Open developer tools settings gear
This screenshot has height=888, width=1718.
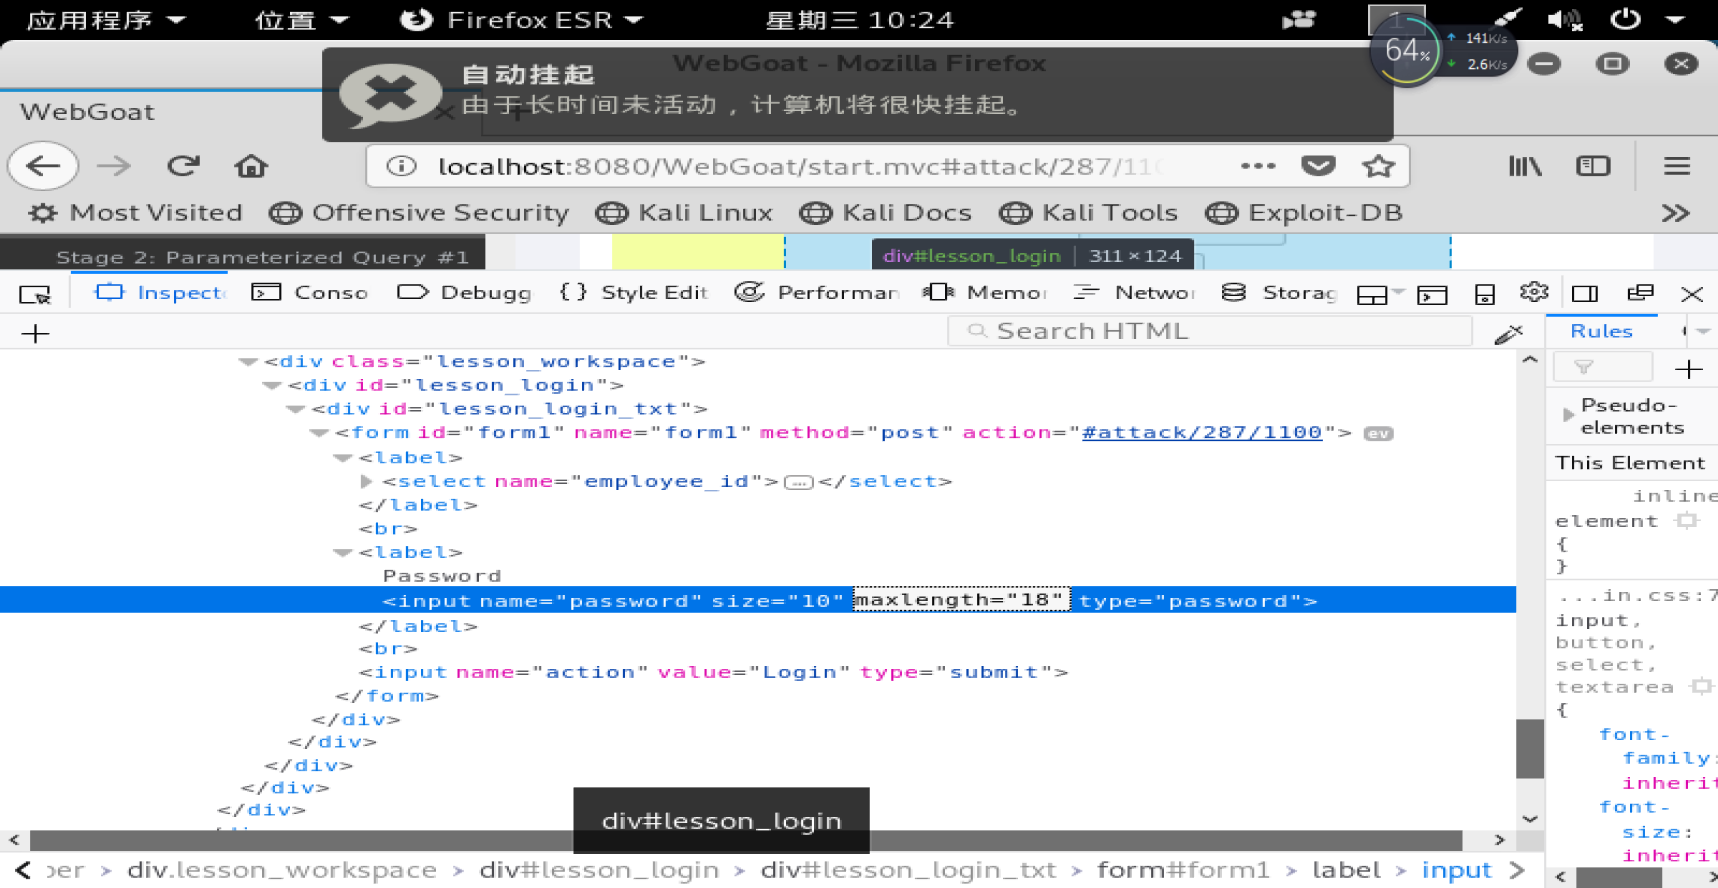[x=1534, y=292]
